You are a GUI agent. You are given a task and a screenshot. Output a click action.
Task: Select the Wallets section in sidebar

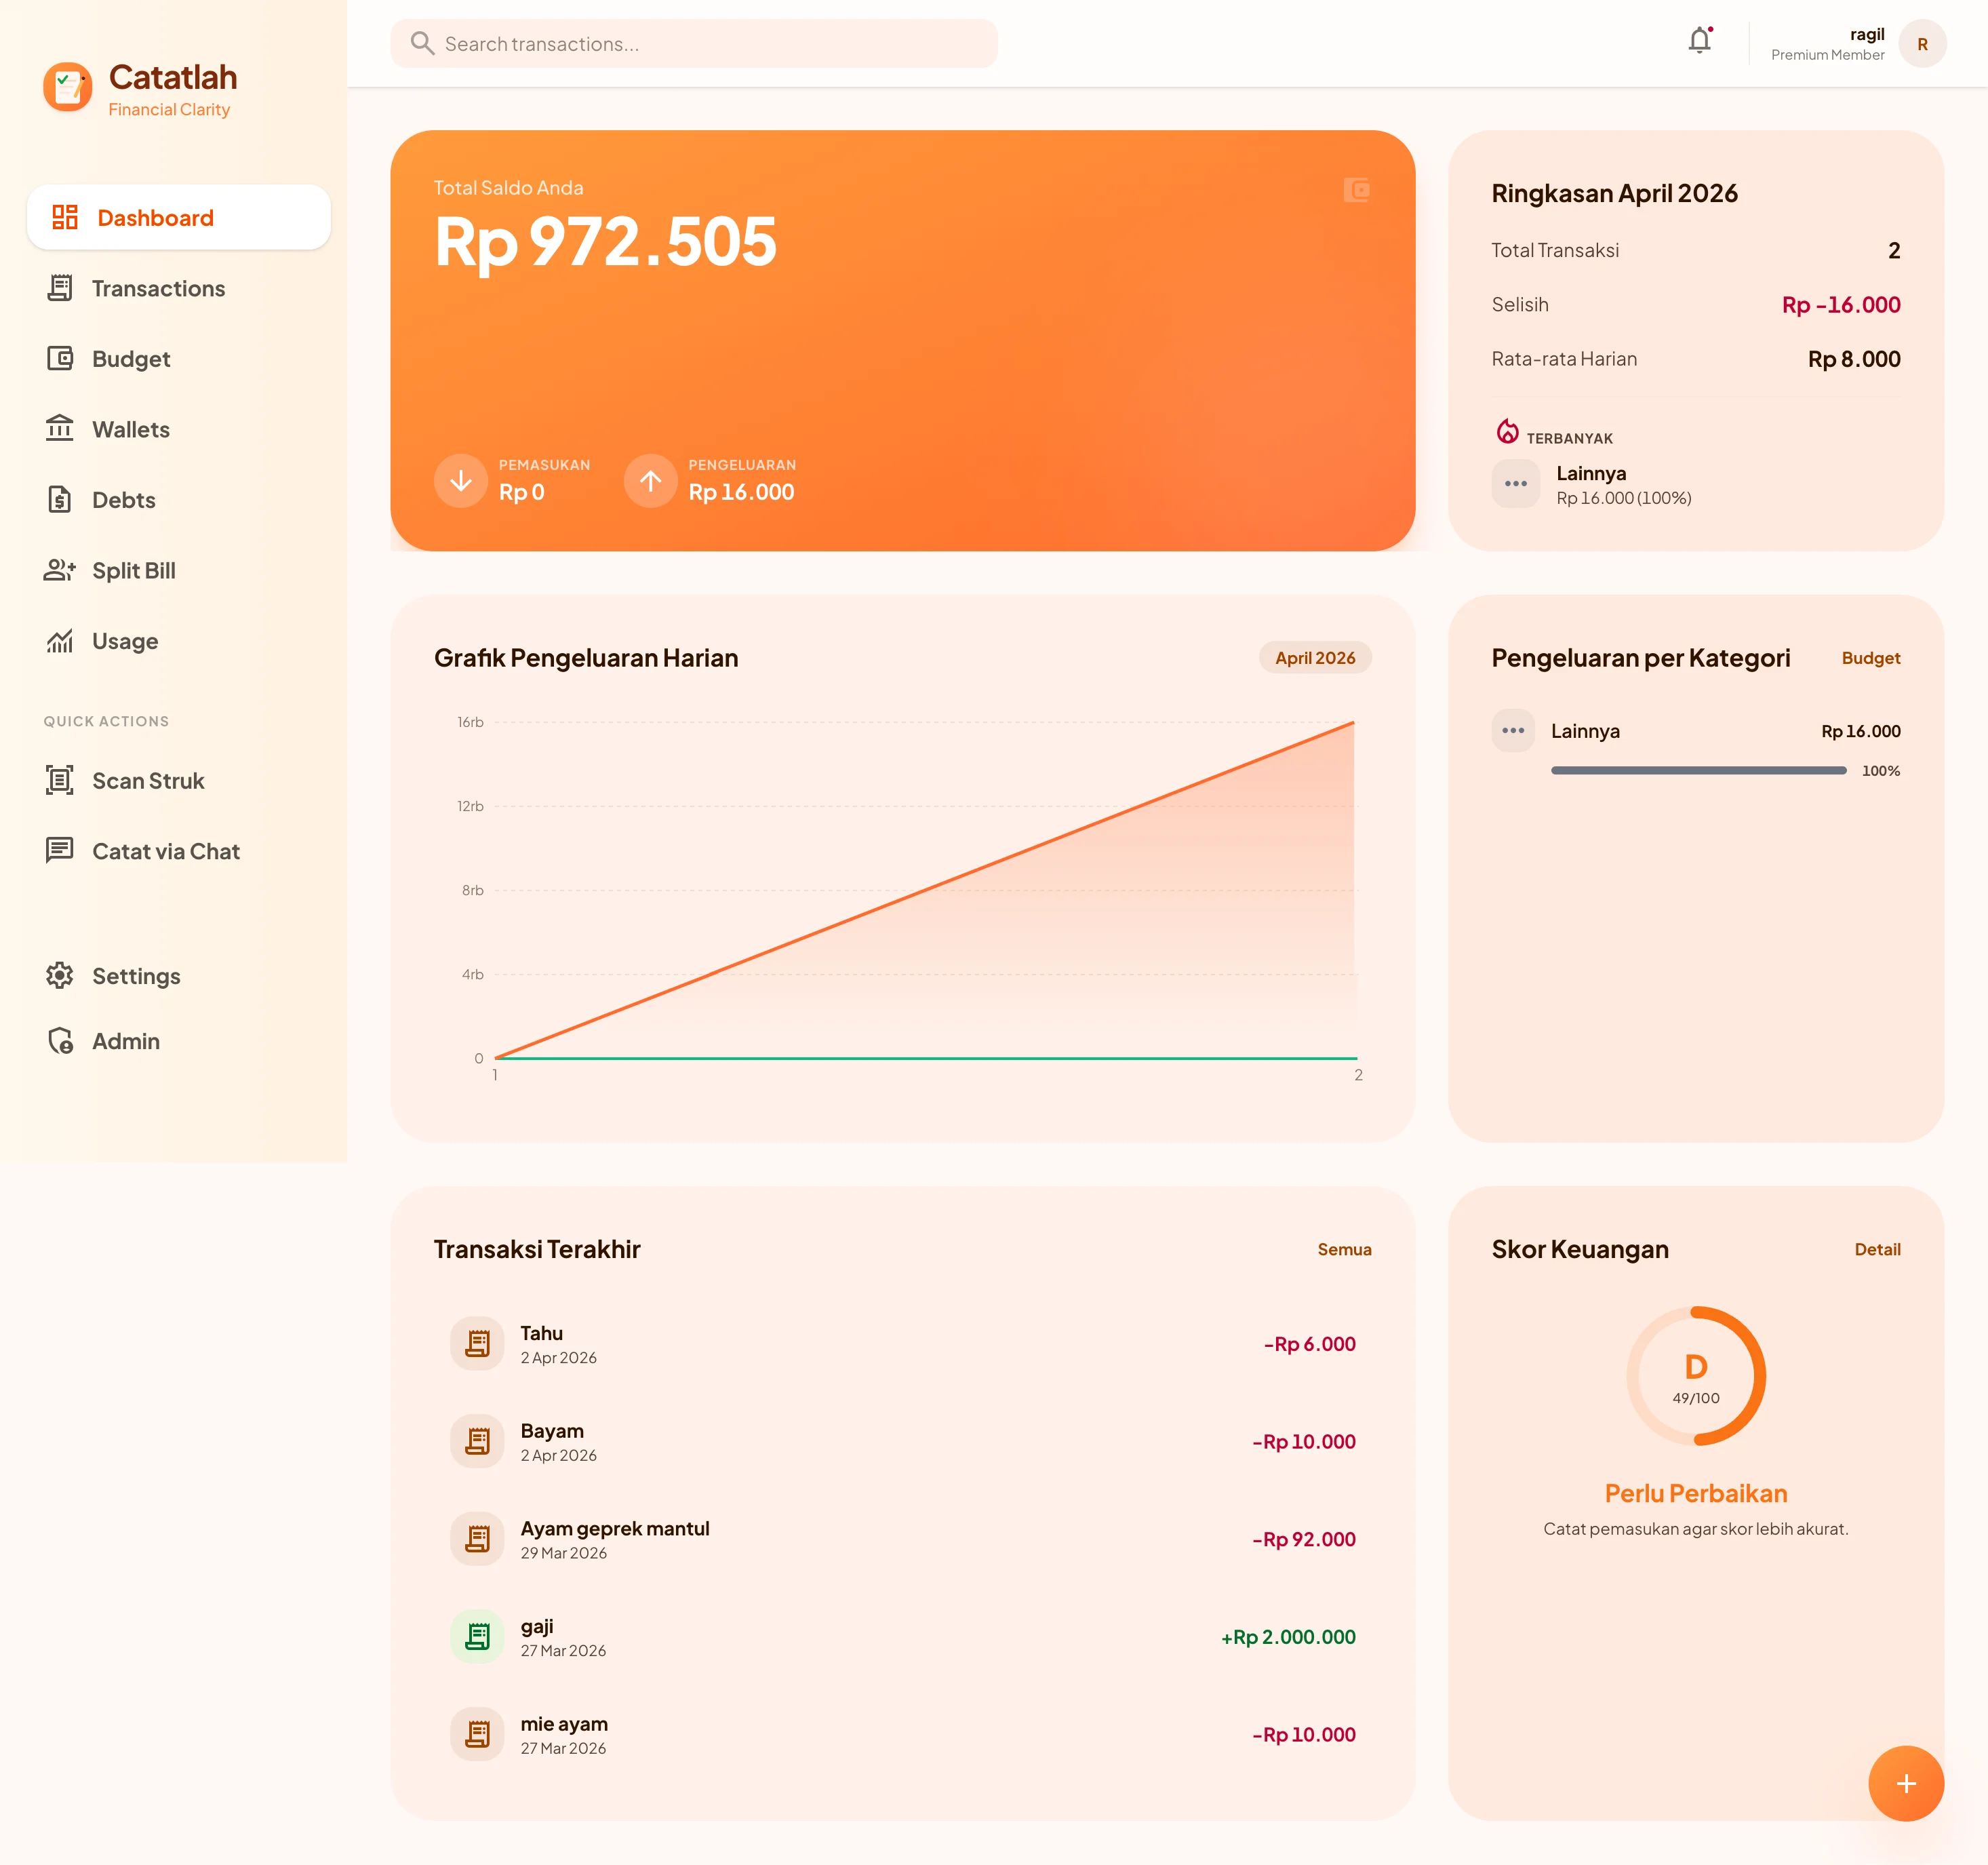[131, 429]
